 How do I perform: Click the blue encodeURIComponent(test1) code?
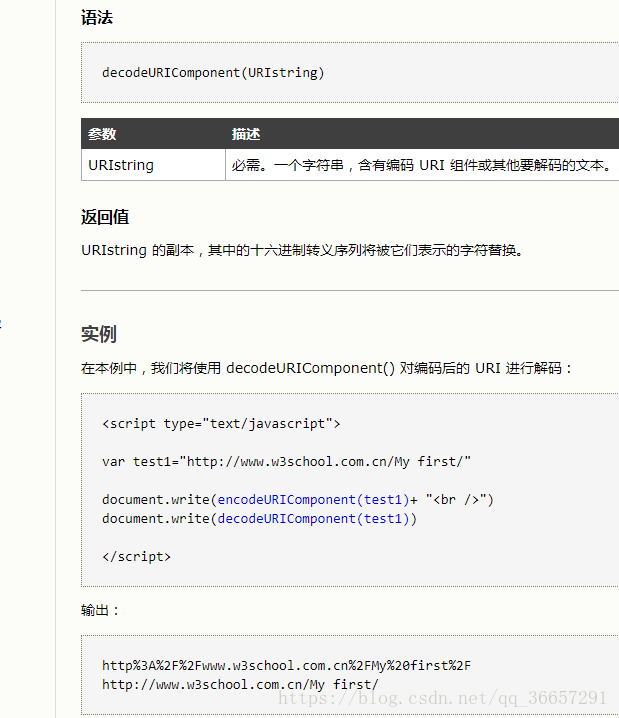click(313, 500)
